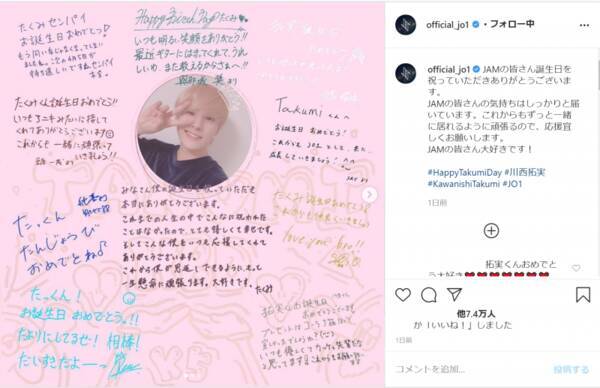Open official_jo1 avatar in post header
600x388 pixels.
(x=406, y=25)
